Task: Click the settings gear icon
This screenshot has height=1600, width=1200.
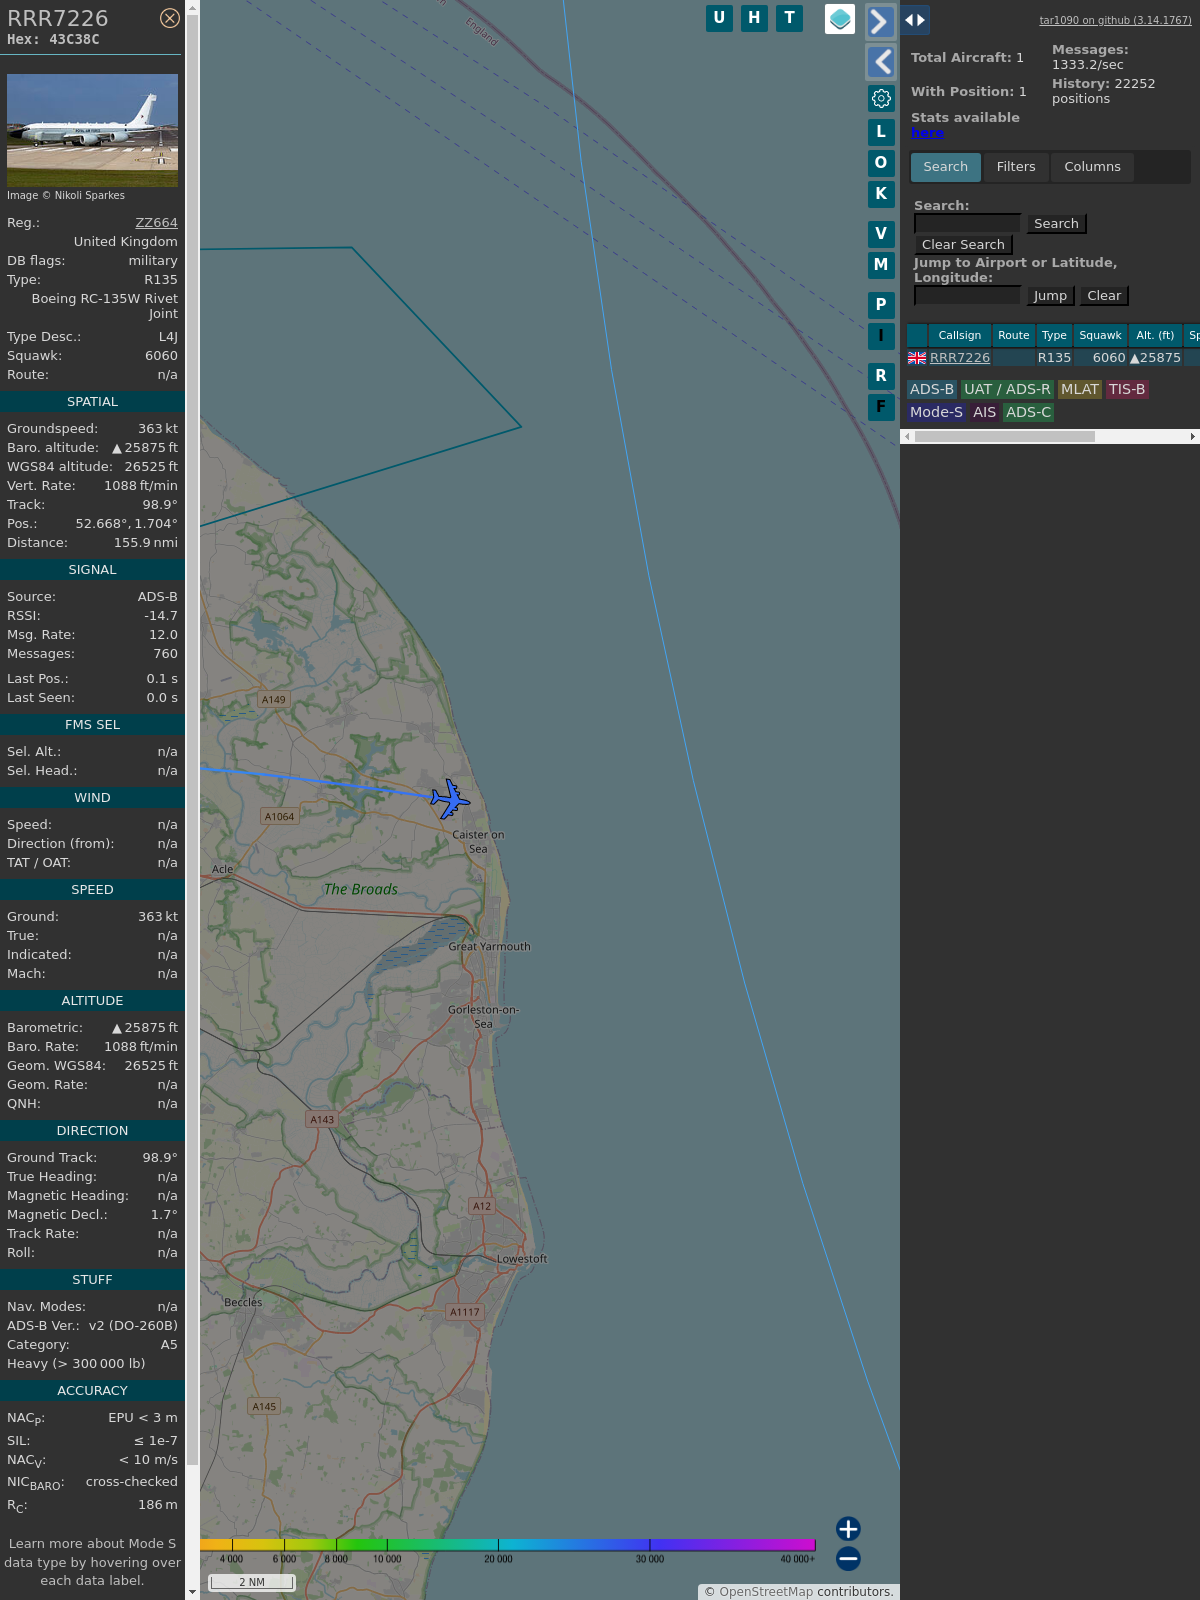Action: (881, 98)
